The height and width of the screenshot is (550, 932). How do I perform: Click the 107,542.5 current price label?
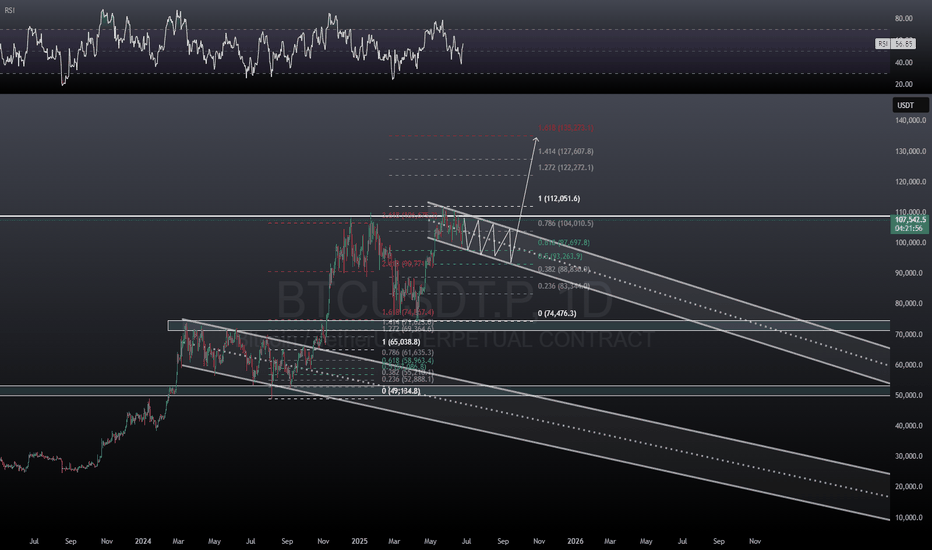click(909, 220)
